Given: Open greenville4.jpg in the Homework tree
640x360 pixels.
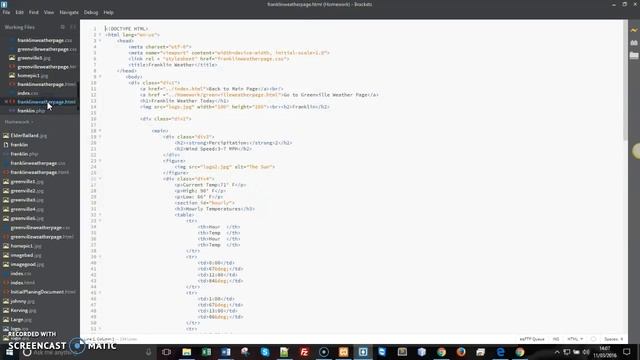Looking at the screenshot, I should [x=27, y=209].
